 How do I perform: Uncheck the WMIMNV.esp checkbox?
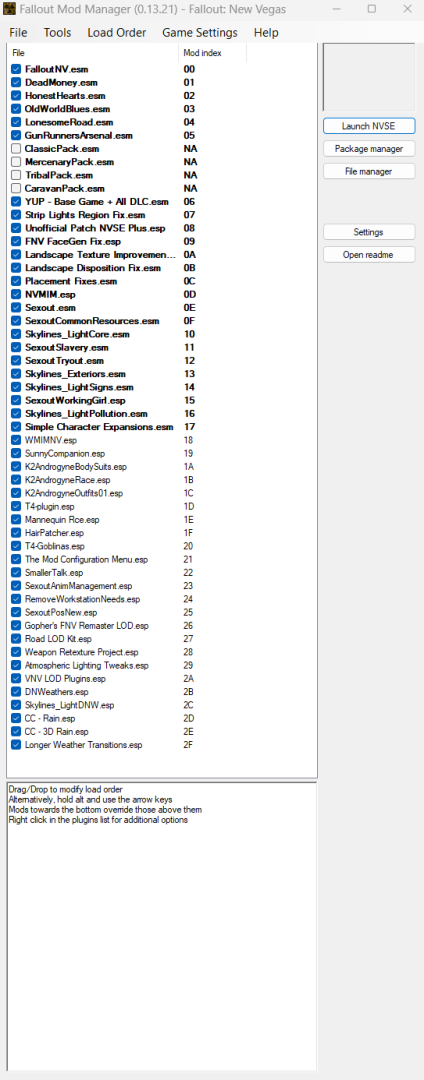pyautogui.click(x=16, y=440)
